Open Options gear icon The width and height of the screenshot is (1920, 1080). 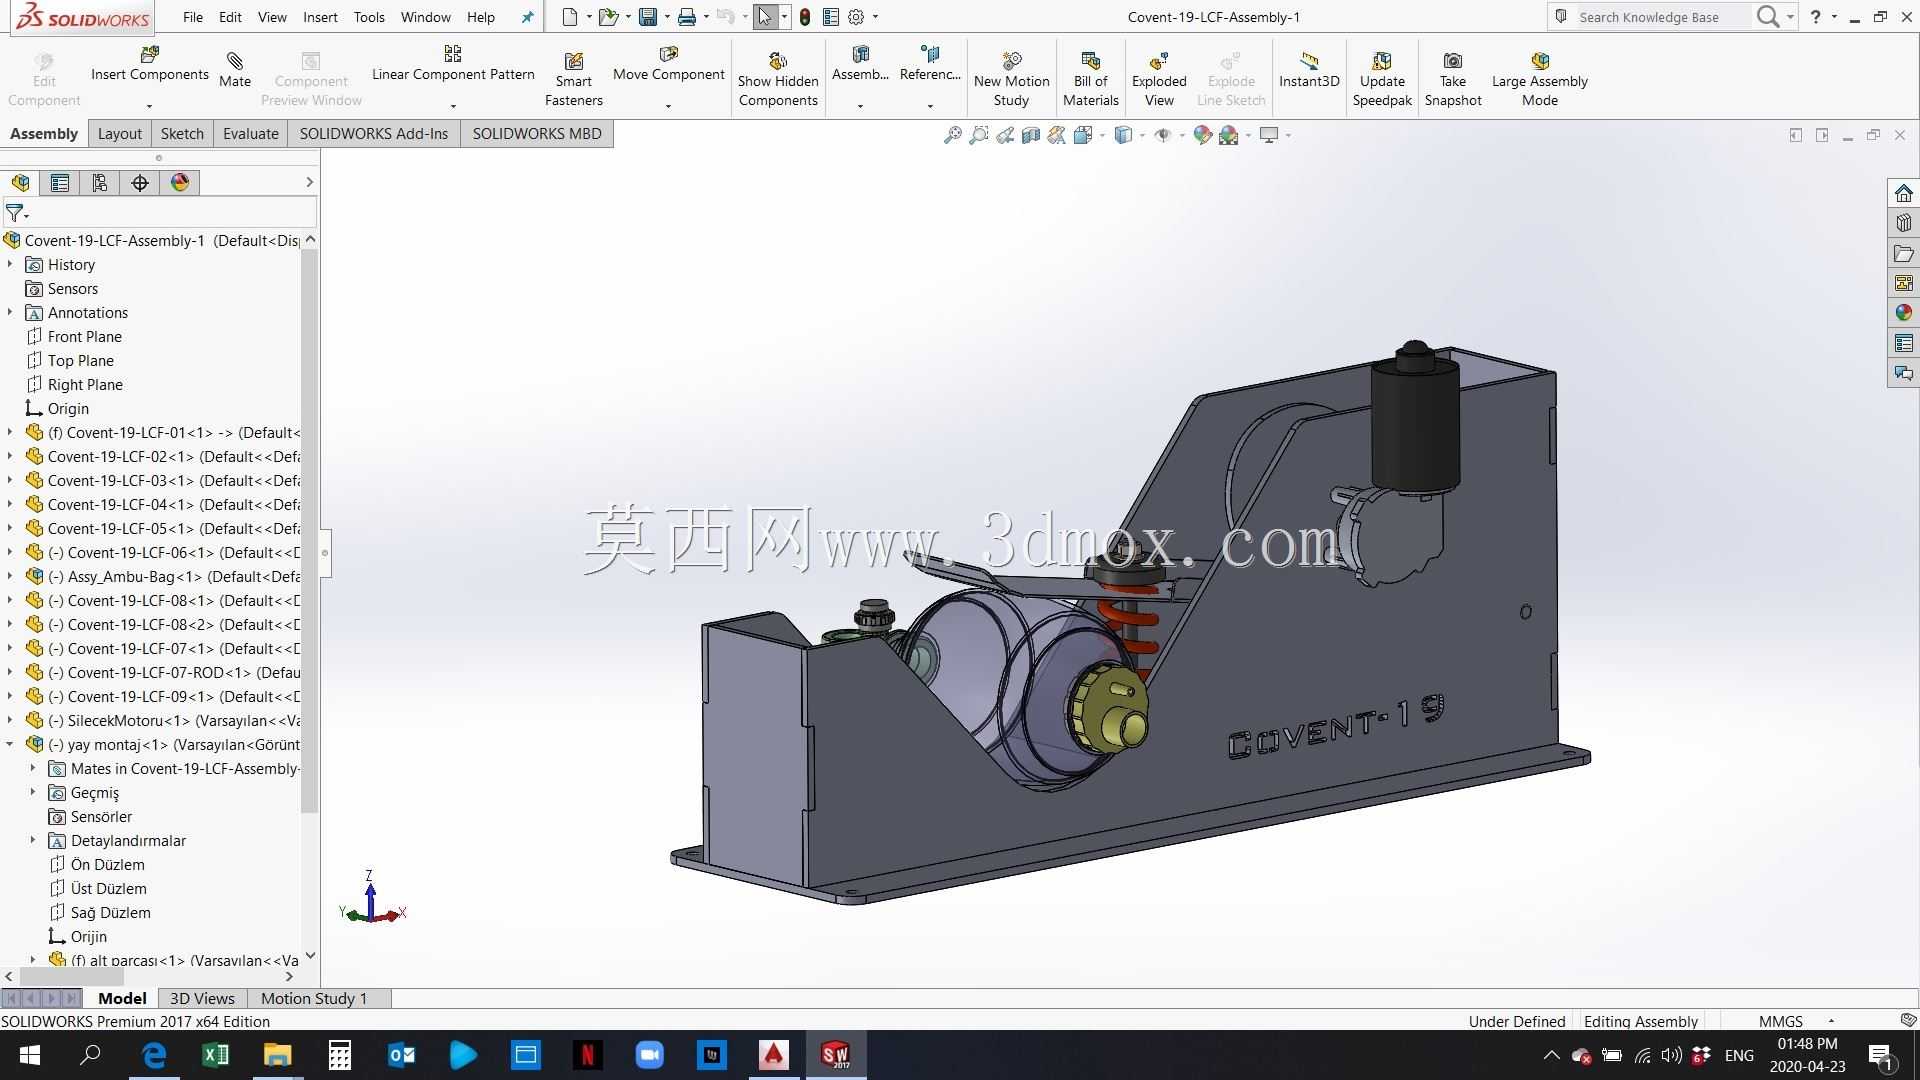856,17
